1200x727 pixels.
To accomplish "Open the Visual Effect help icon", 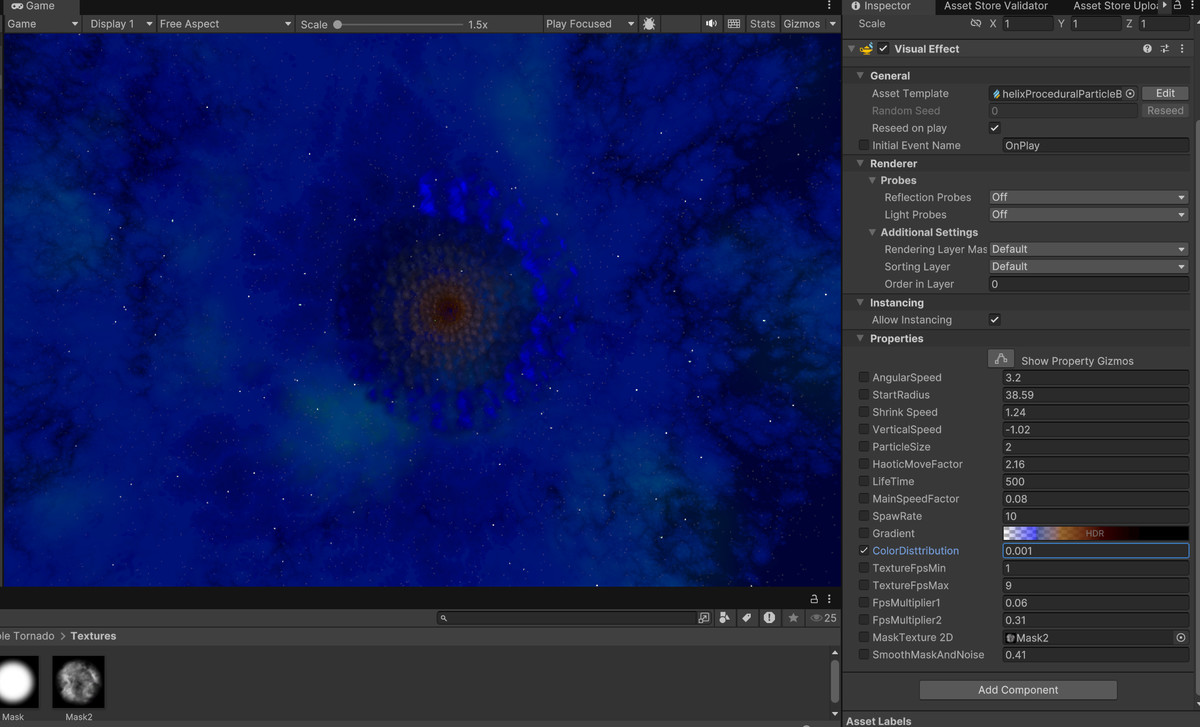I will (1147, 48).
